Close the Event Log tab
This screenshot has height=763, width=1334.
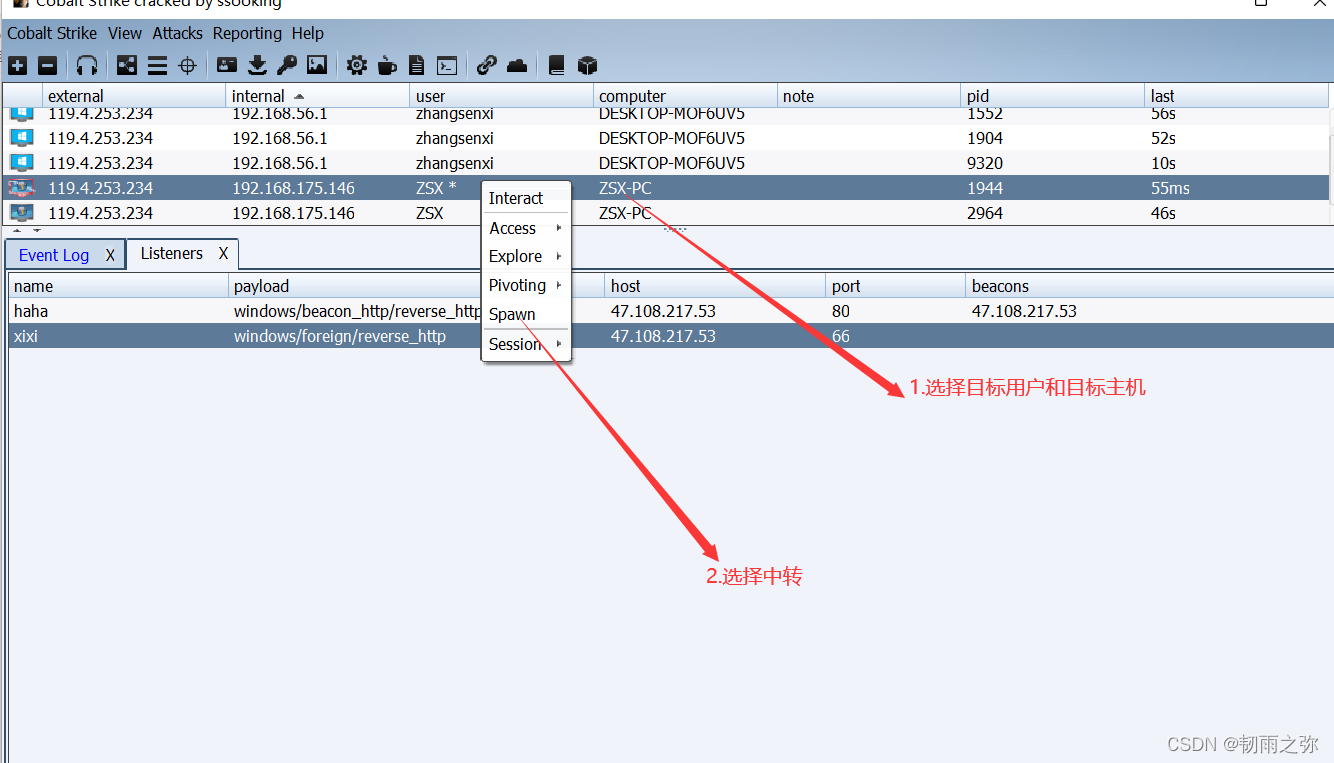coord(110,255)
